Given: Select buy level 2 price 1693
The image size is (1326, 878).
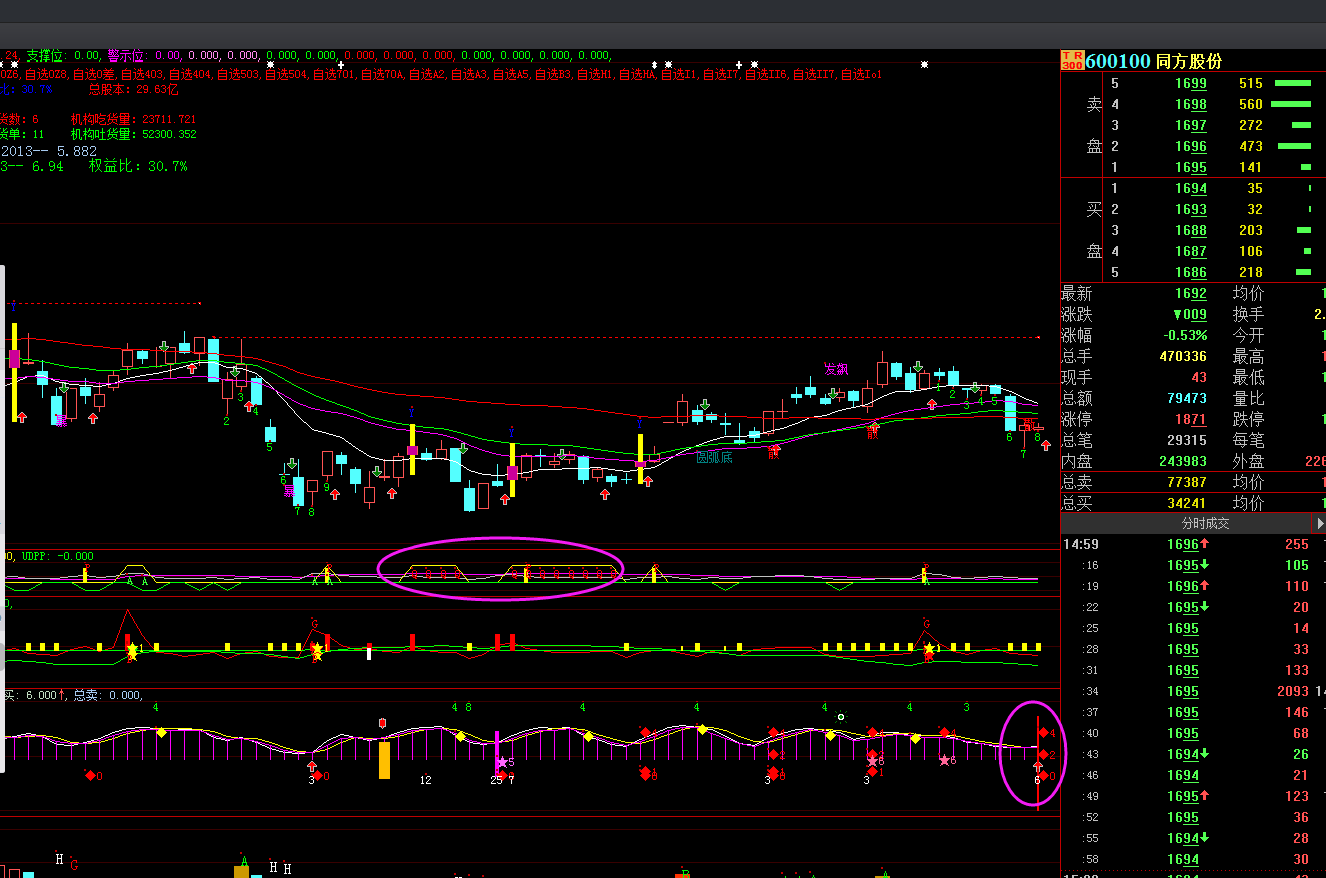Looking at the screenshot, I should click(1191, 209).
